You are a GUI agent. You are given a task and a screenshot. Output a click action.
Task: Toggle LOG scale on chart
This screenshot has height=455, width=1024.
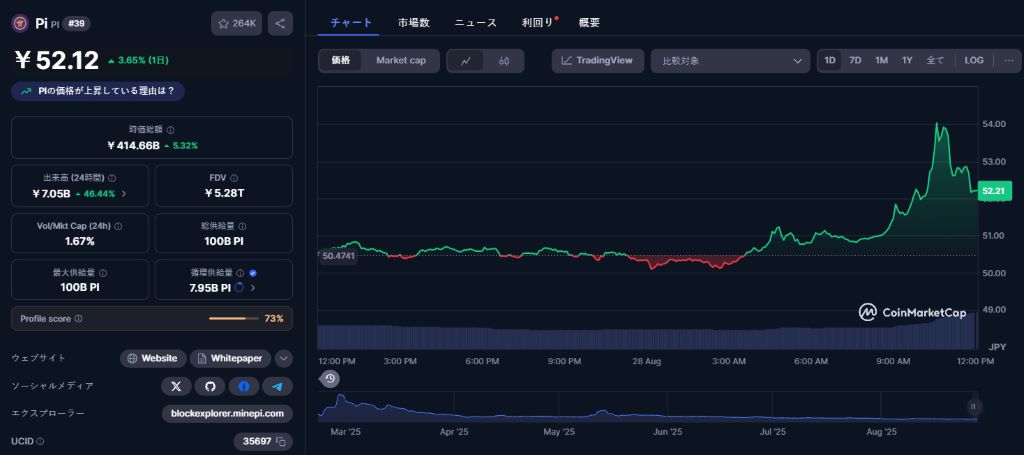coord(974,61)
